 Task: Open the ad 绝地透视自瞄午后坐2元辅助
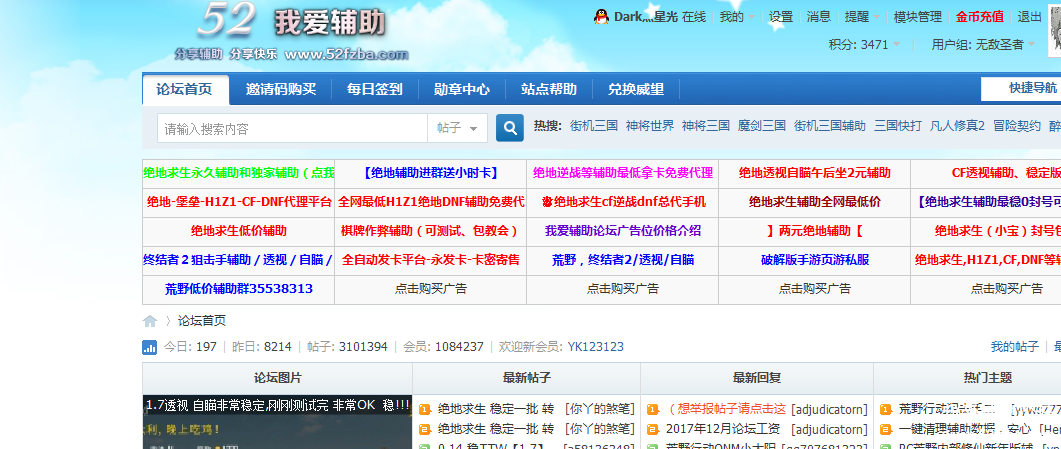(x=815, y=173)
